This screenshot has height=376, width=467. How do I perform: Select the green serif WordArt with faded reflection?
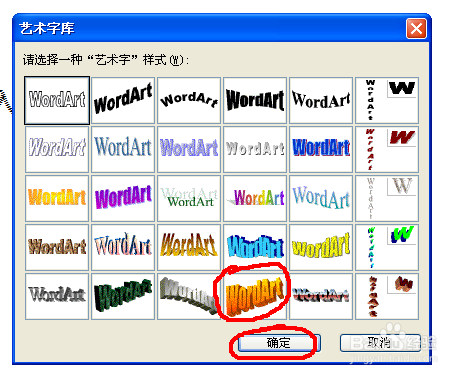coord(189,198)
